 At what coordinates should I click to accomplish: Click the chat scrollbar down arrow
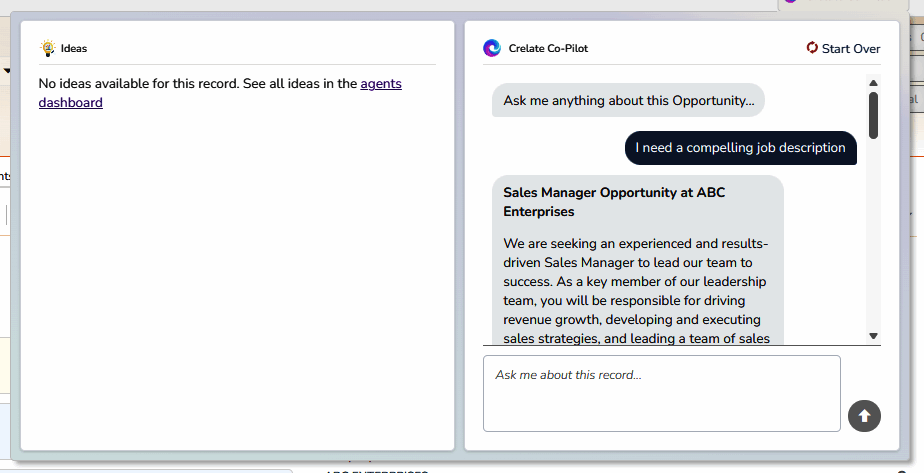pyautogui.click(x=873, y=337)
